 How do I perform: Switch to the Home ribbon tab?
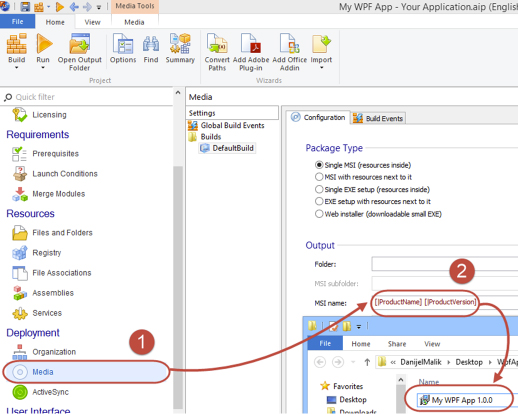coord(55,22)
